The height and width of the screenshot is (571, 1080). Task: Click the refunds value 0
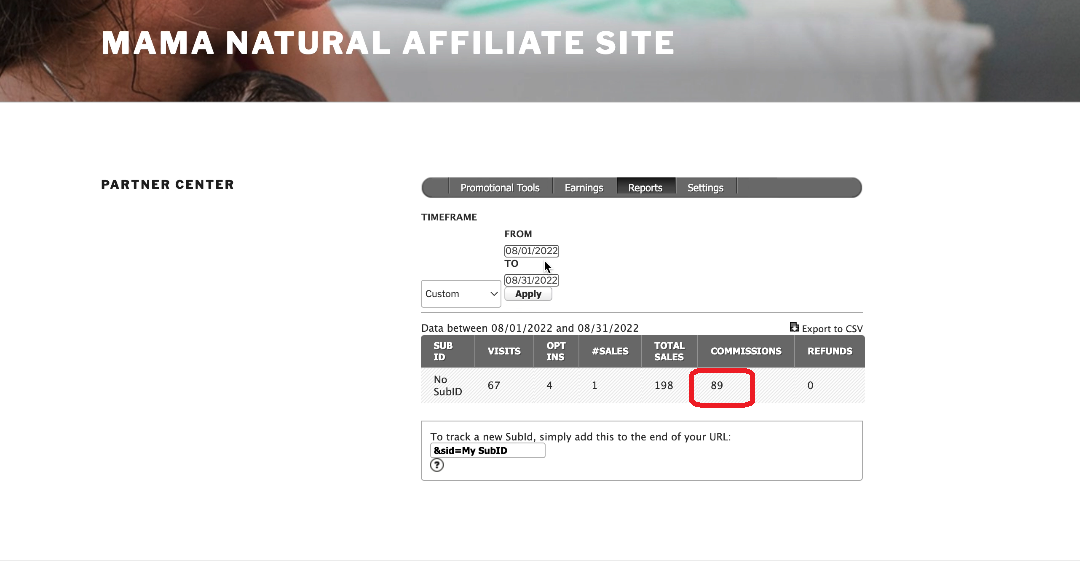pyautogui.click(x=811, y=386)
